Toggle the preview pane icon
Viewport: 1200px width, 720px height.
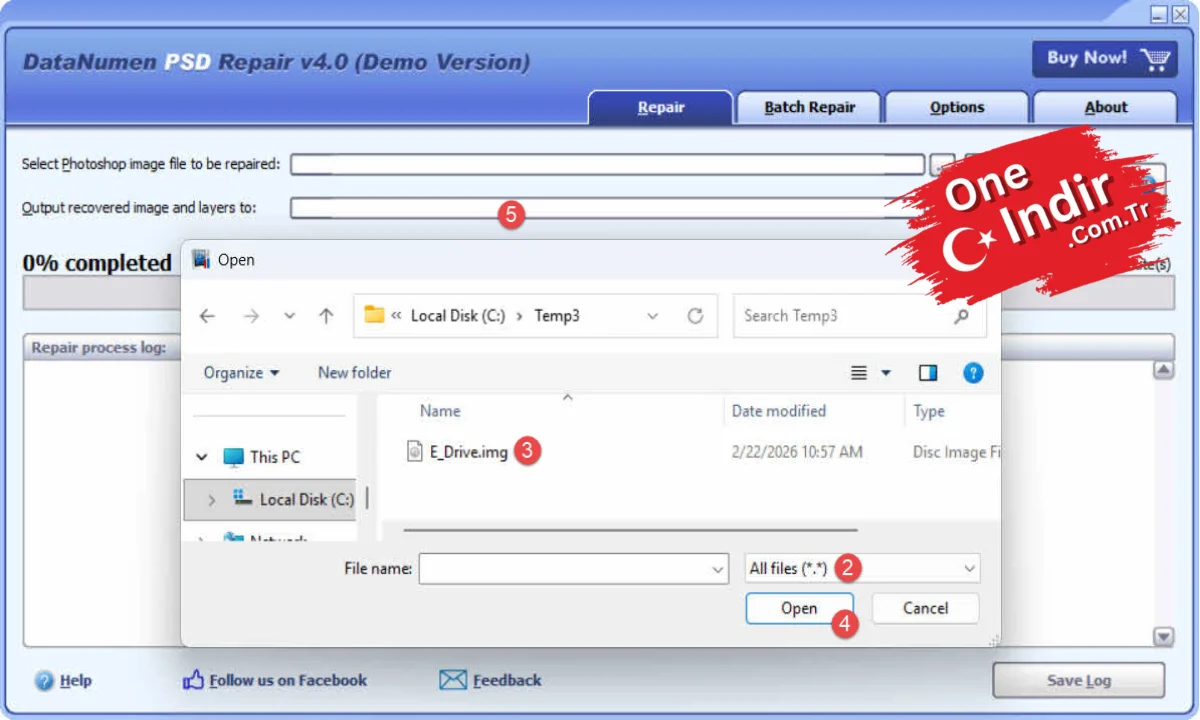coord(928,373)
